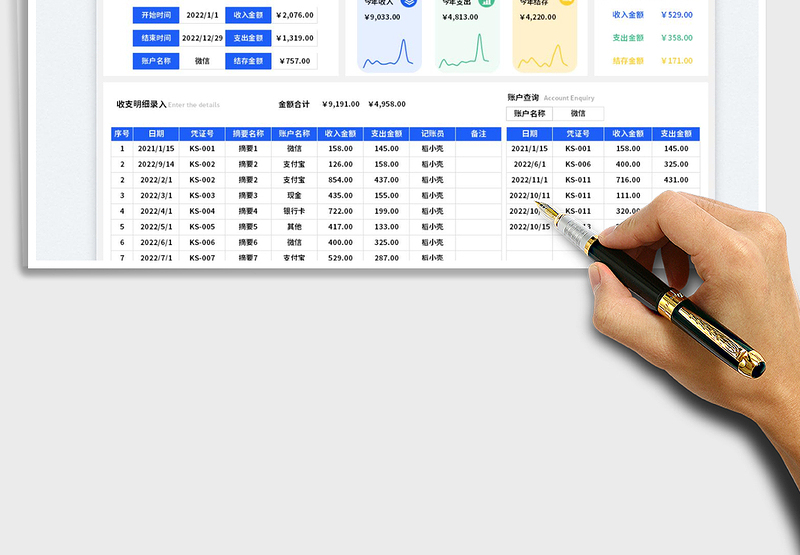
Task: Click the 开始时间 blue label
Action: point(155,15)
